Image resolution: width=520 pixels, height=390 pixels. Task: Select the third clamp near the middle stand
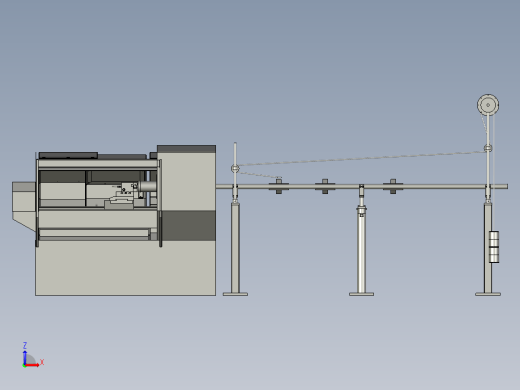click(x=393, y=186)
